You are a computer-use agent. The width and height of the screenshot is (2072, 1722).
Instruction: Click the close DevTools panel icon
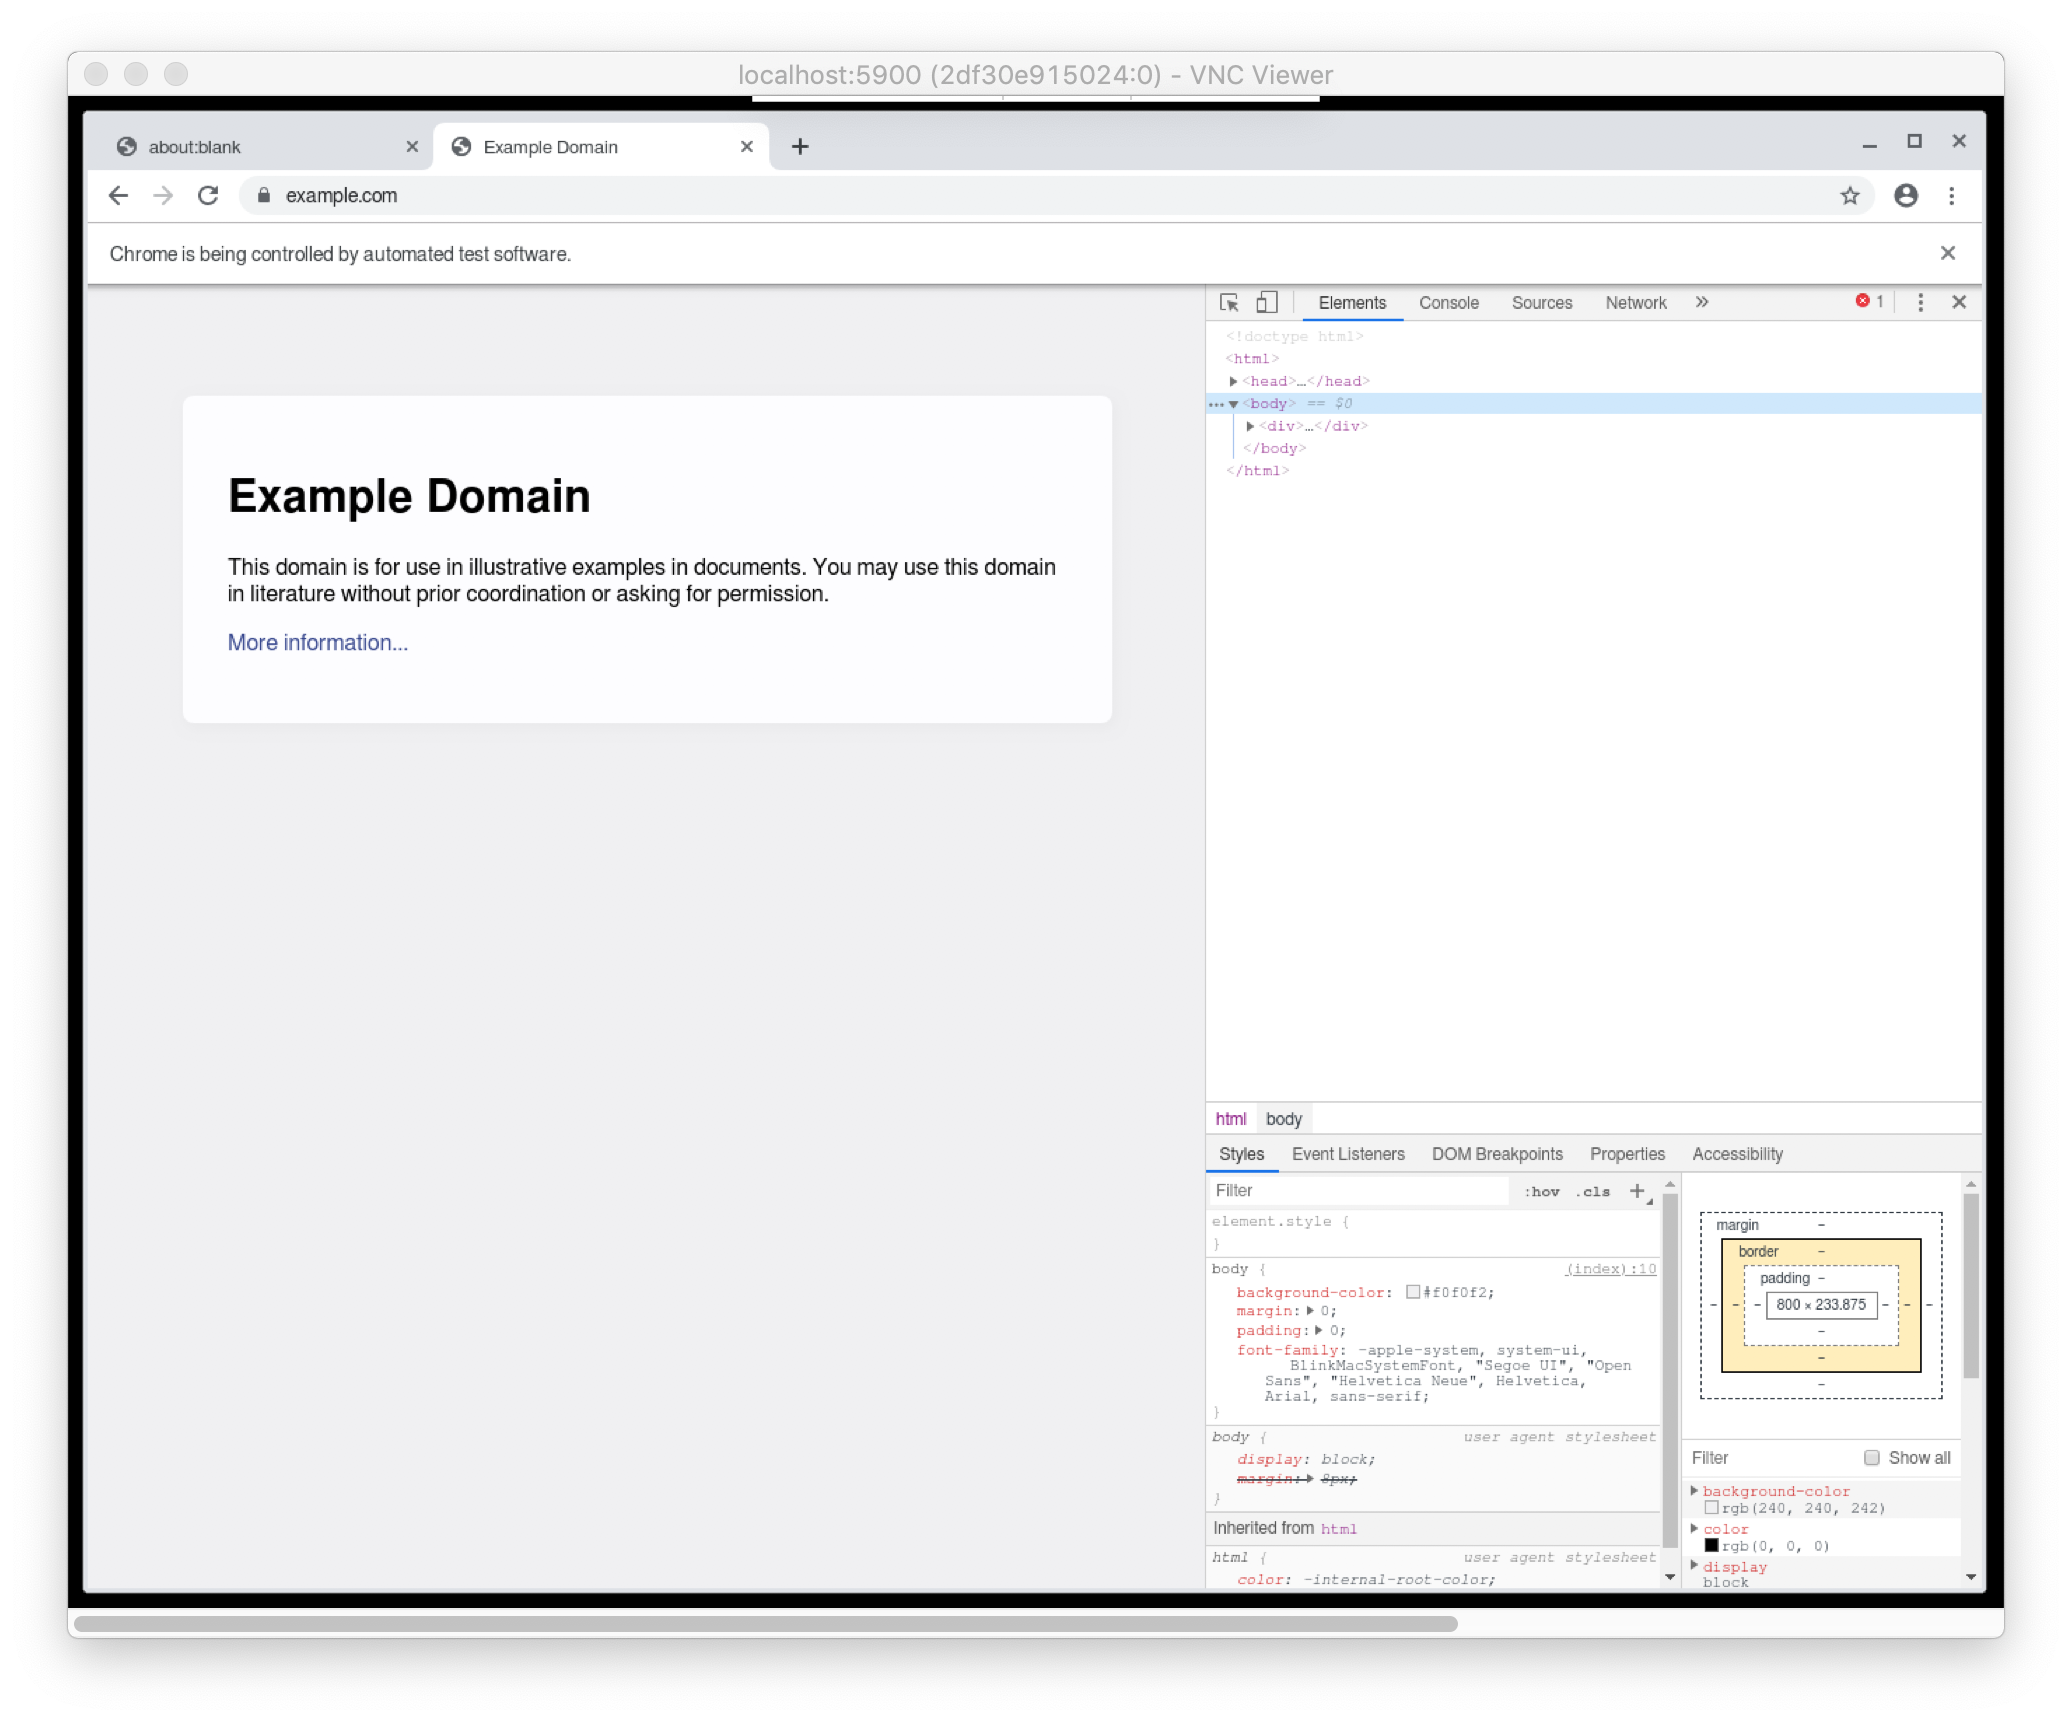point(1958,301)
